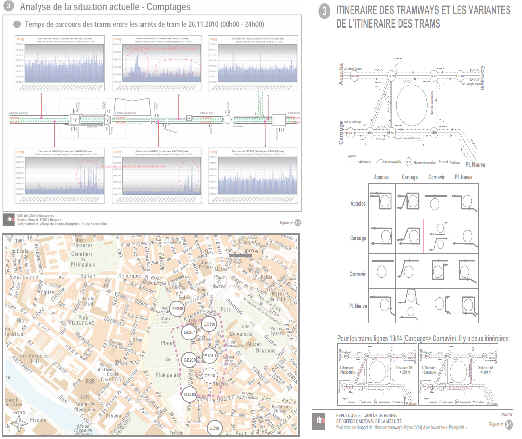Open the bottom-right tram travel time chart
The image size is (522, 439).
coord(253,176)
